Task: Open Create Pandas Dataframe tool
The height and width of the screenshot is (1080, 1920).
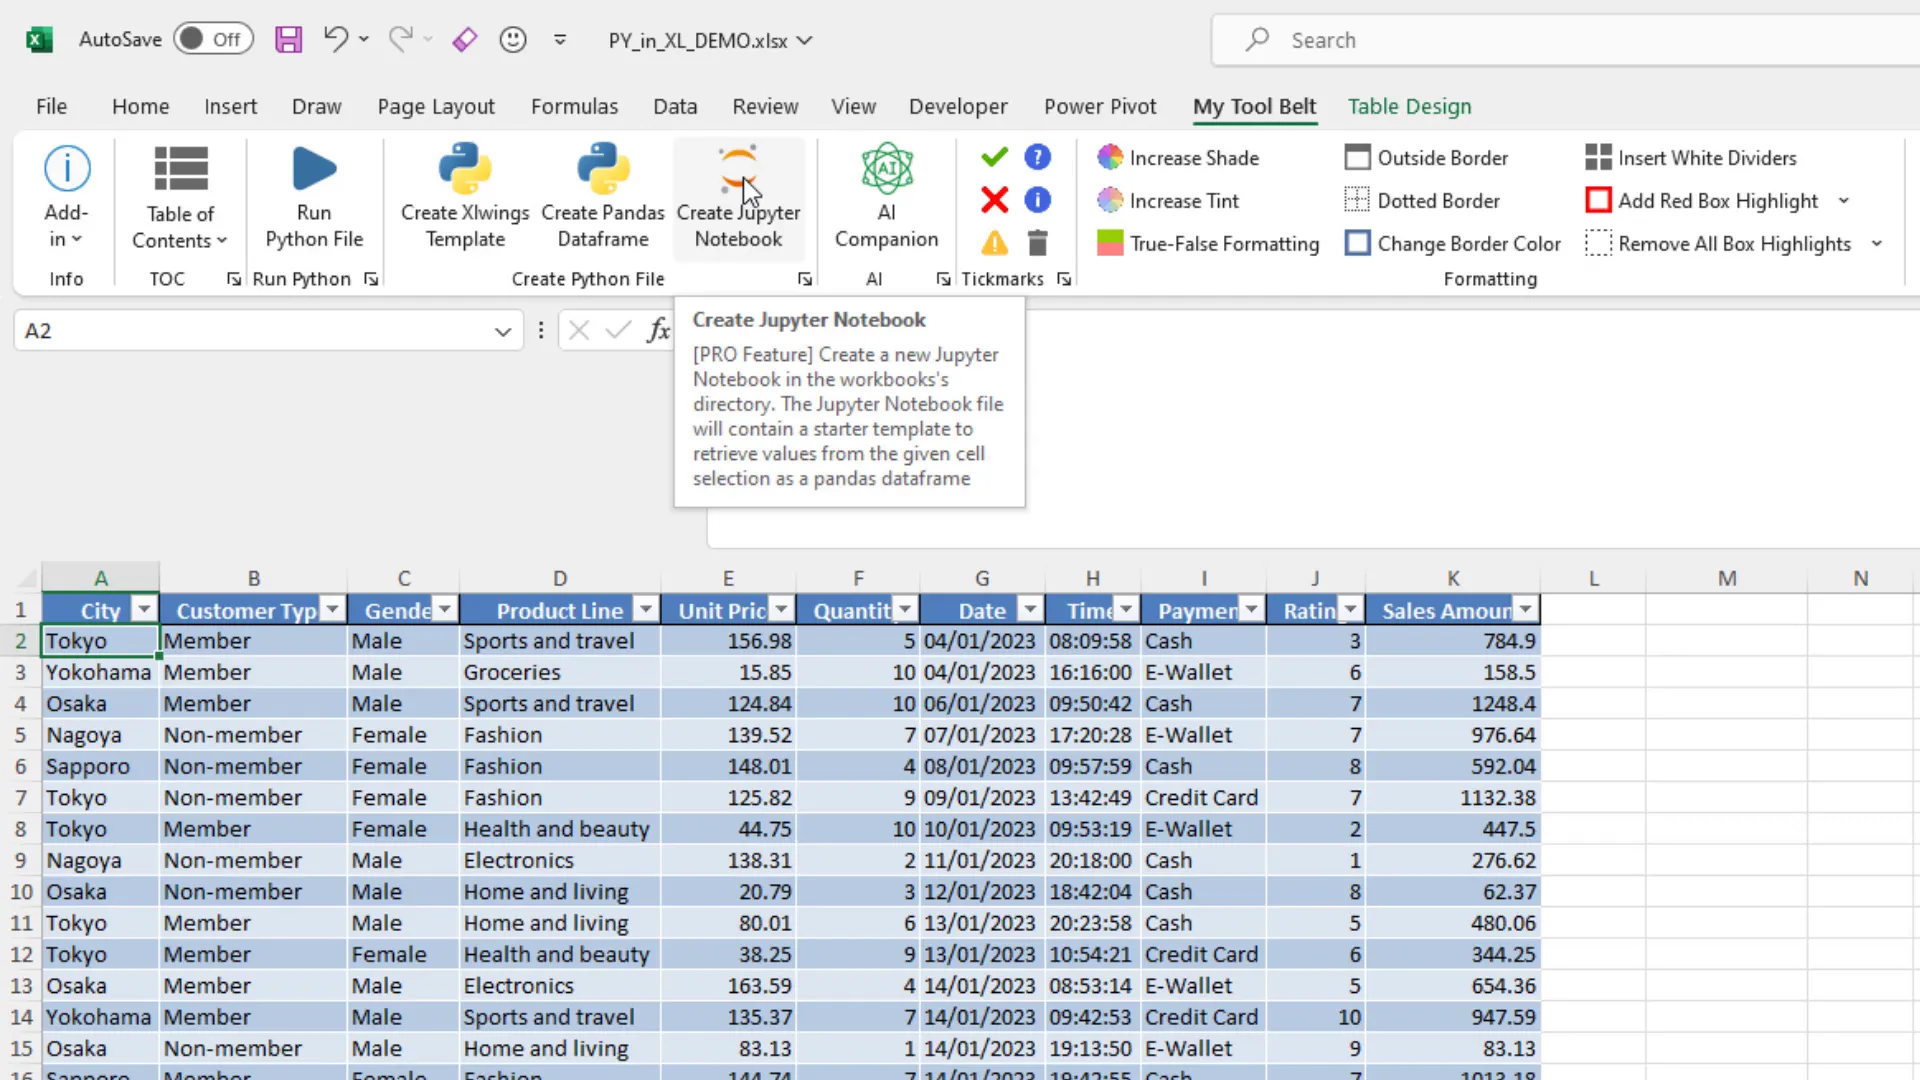Action: [x=602, y=197]
